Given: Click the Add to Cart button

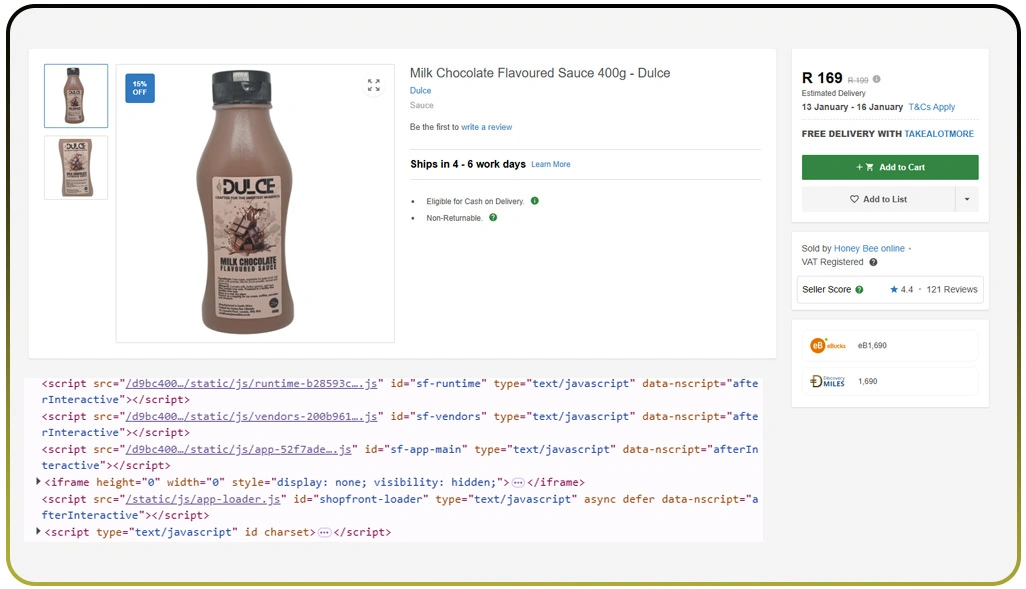Looking at the screenshot, I should coord(889,166).
